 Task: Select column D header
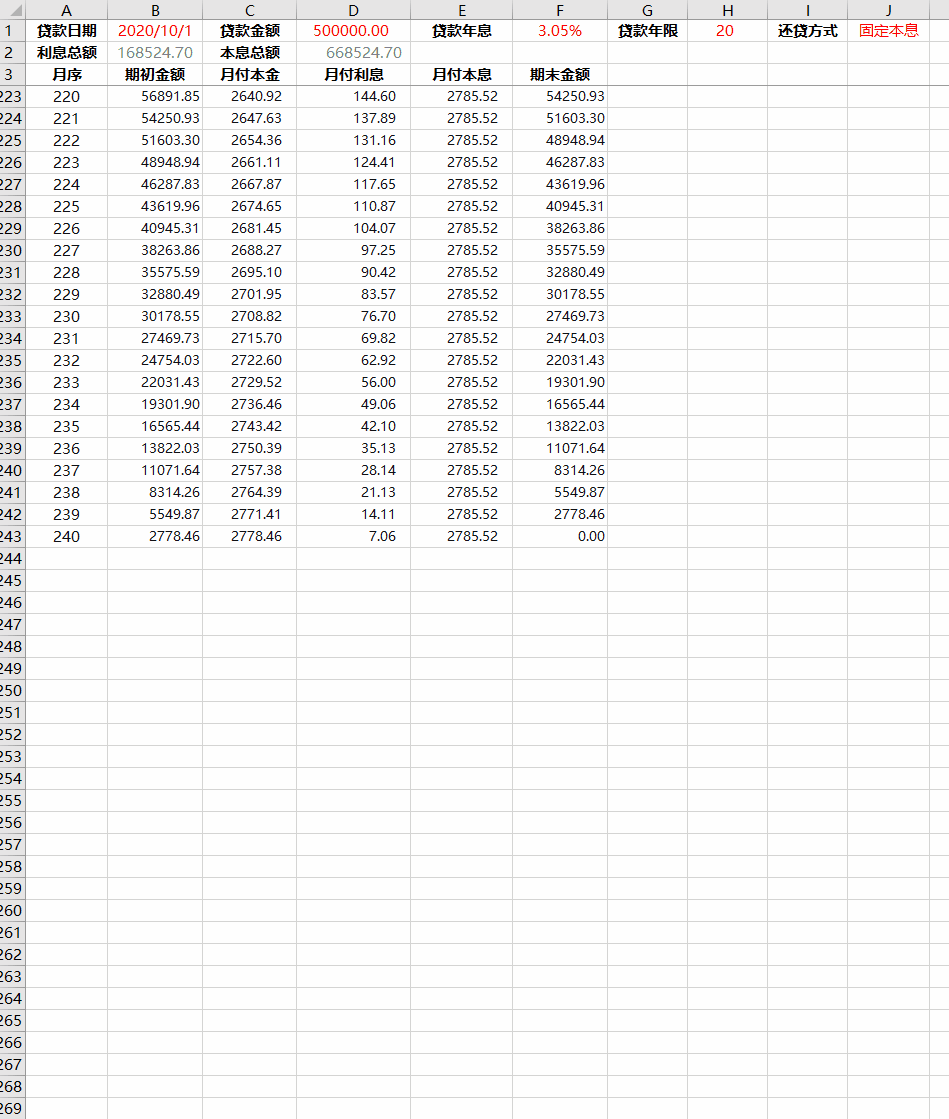[353, 10]
